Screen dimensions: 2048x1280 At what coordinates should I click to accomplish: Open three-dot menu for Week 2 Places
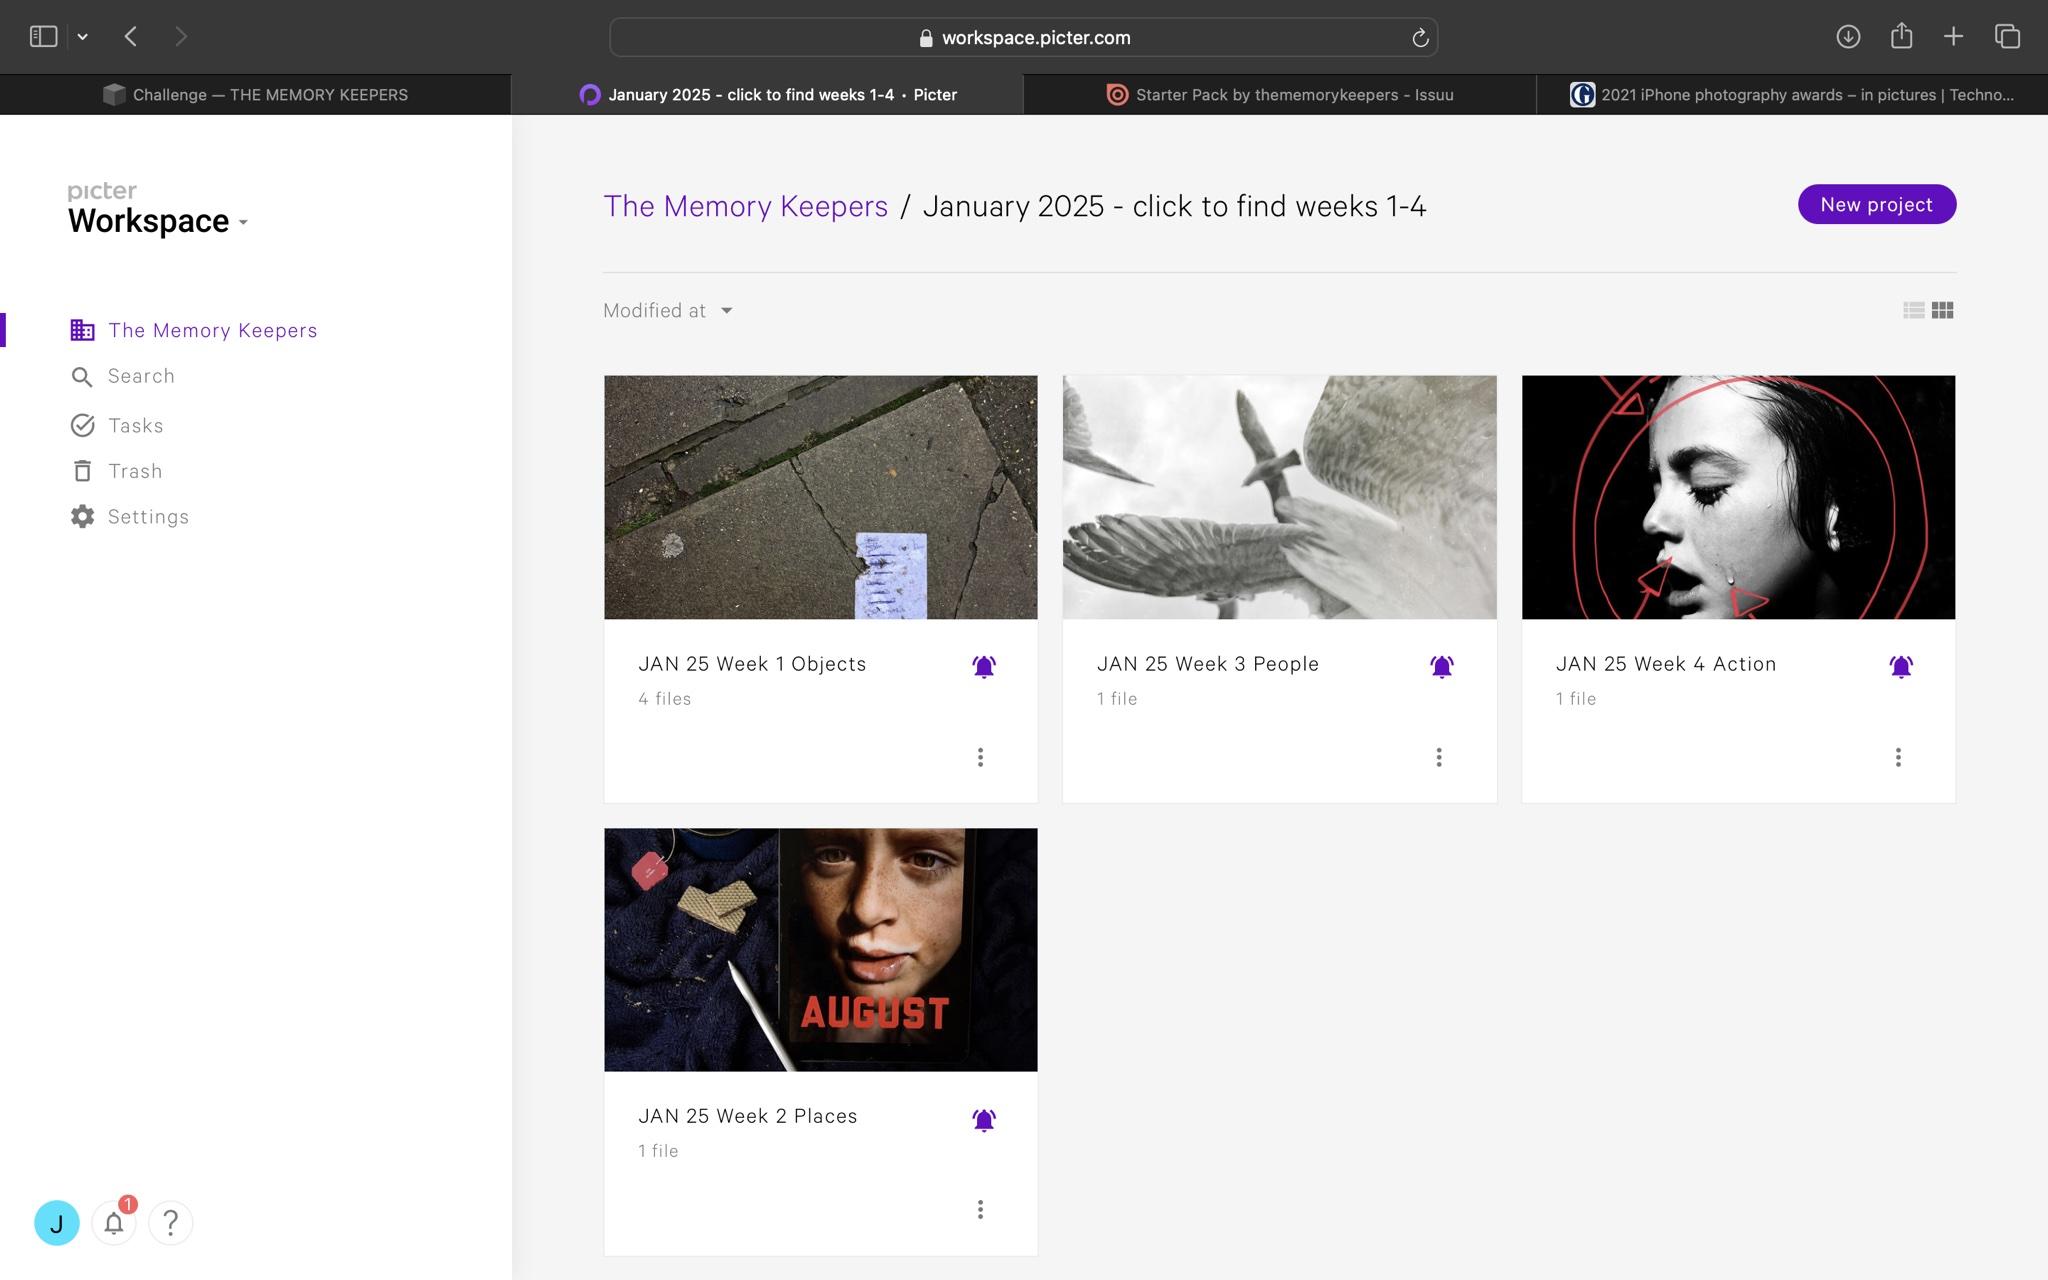[x=980, y=1209]
